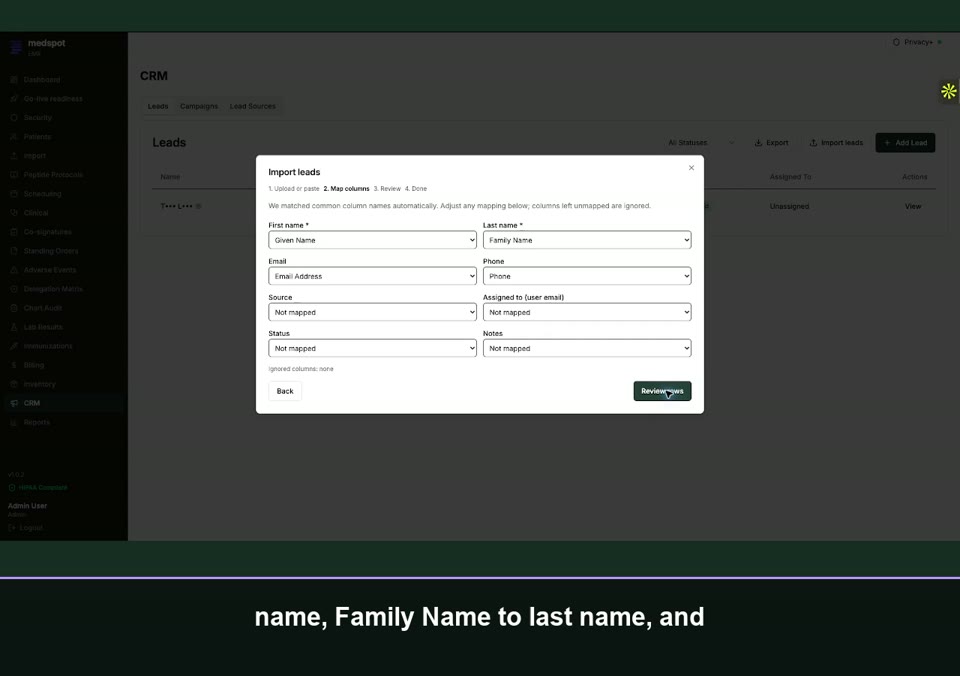Click the yellow asterisk widget icon
The height and width of the screenshot is (676, 960).
coord(948,91)
